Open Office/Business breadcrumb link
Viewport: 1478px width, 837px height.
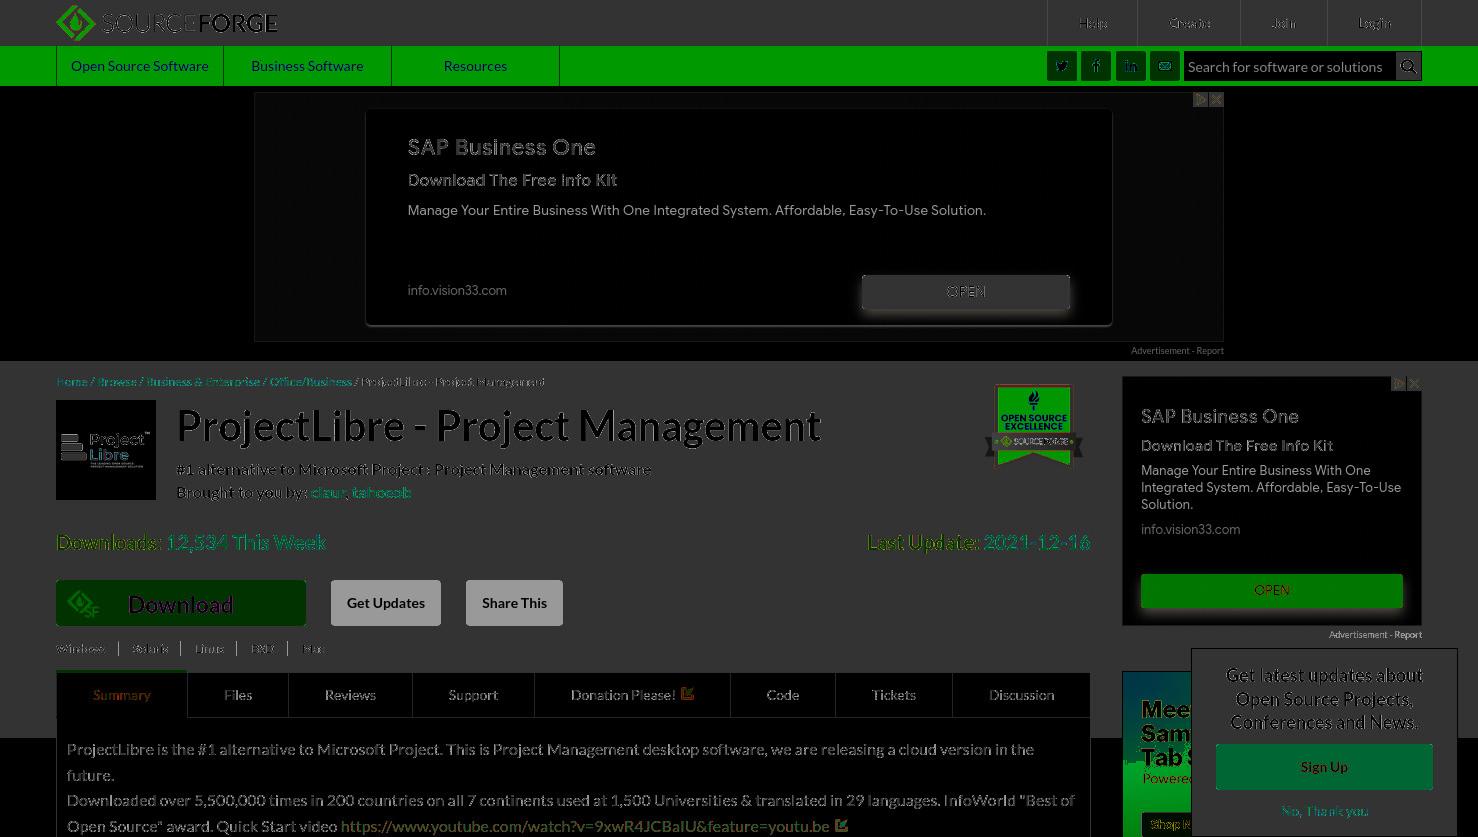(311, 382)
